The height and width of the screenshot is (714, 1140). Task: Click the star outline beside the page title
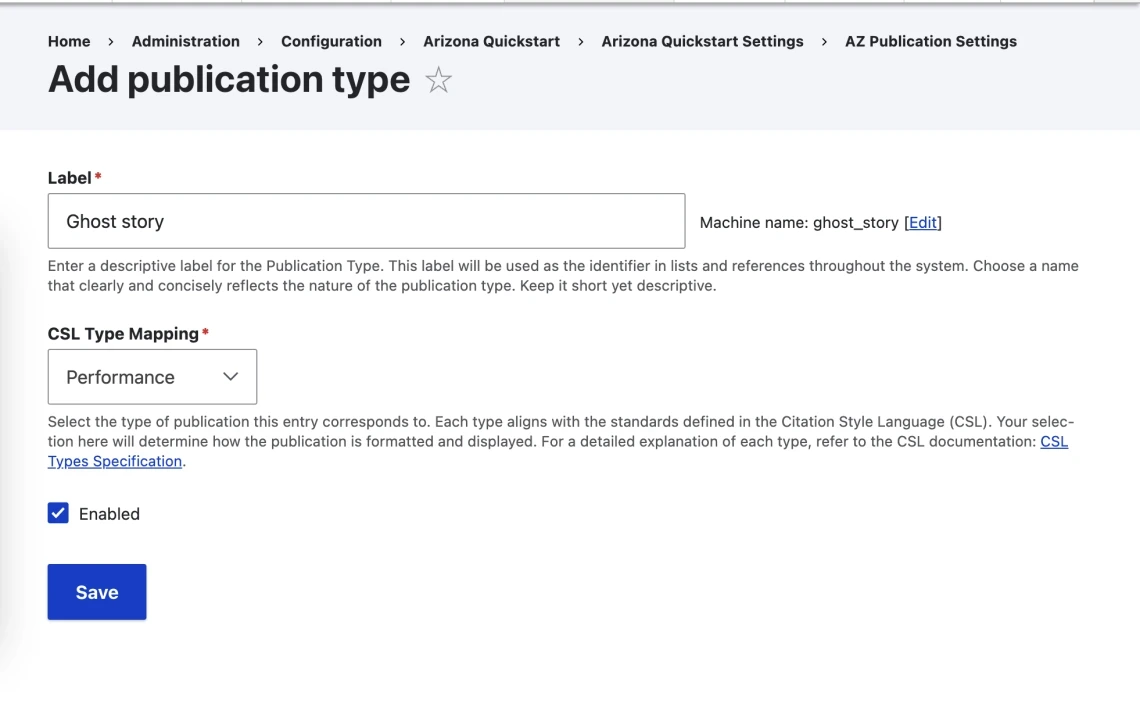(438, 81)
